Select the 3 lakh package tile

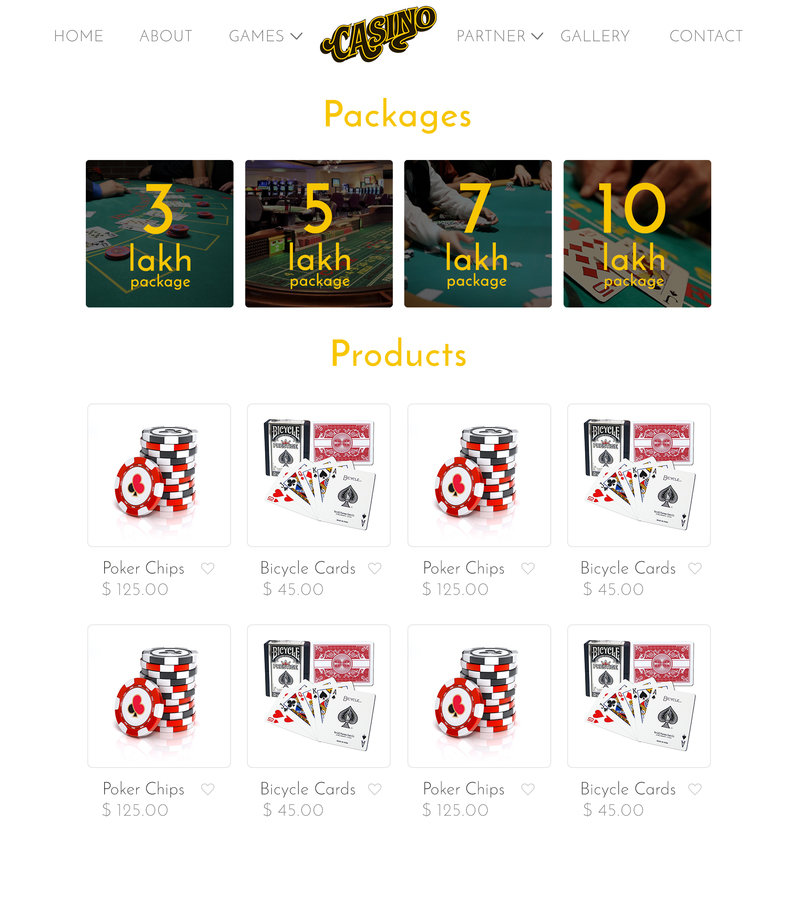tap(160, 234)
